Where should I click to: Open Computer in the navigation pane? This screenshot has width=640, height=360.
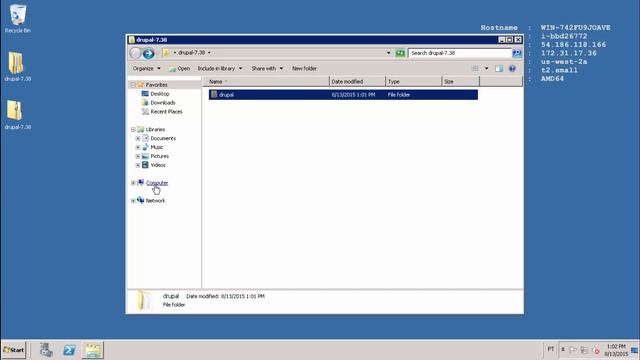pos(157,183)
